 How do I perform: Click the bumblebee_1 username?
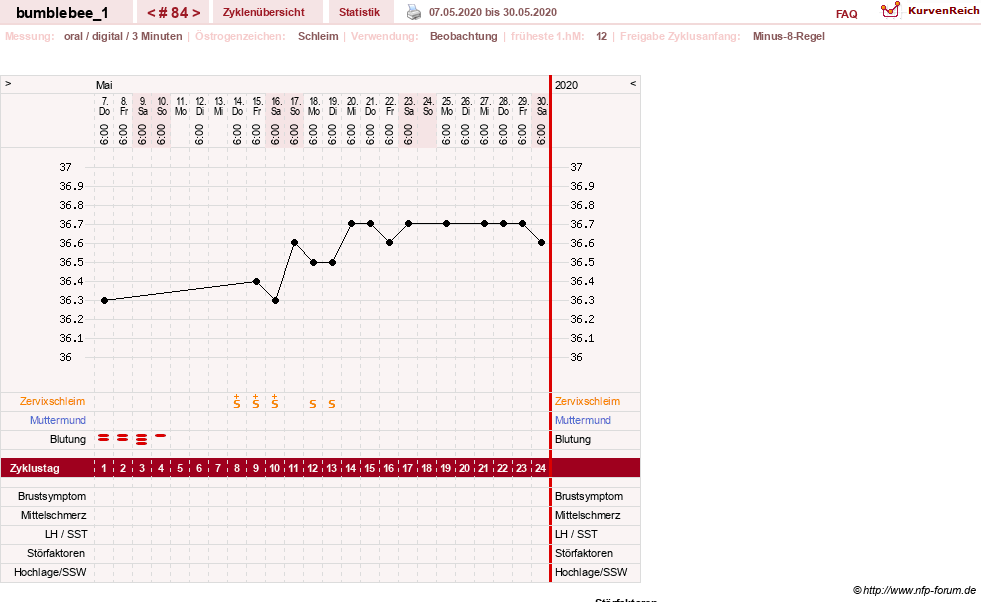[62, 13]
